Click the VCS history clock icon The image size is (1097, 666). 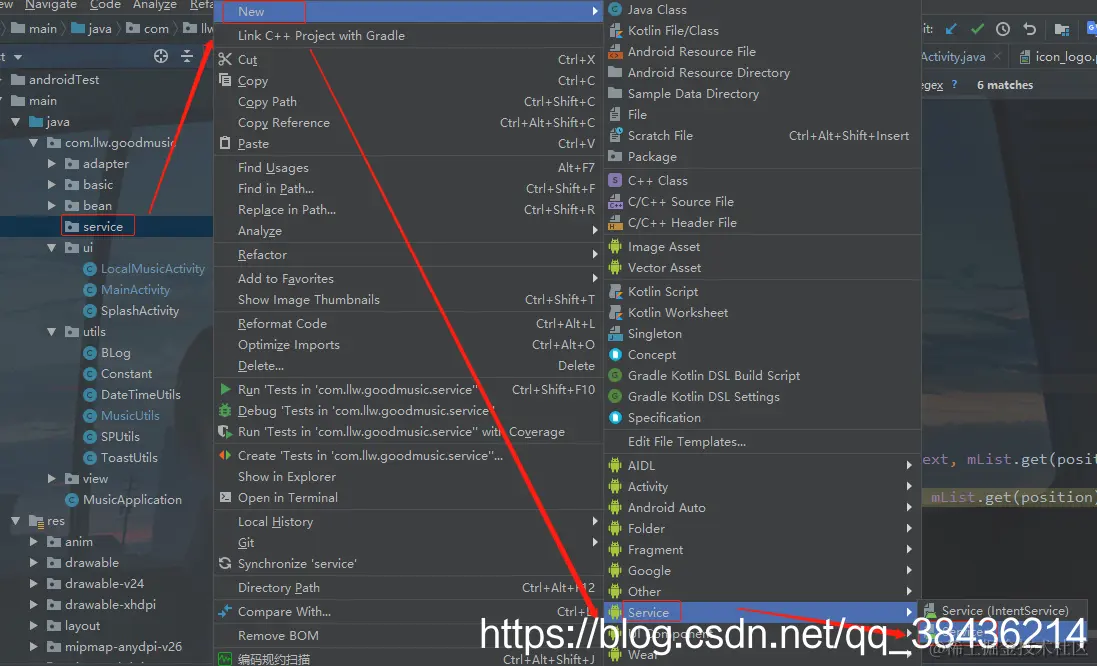1003,29
